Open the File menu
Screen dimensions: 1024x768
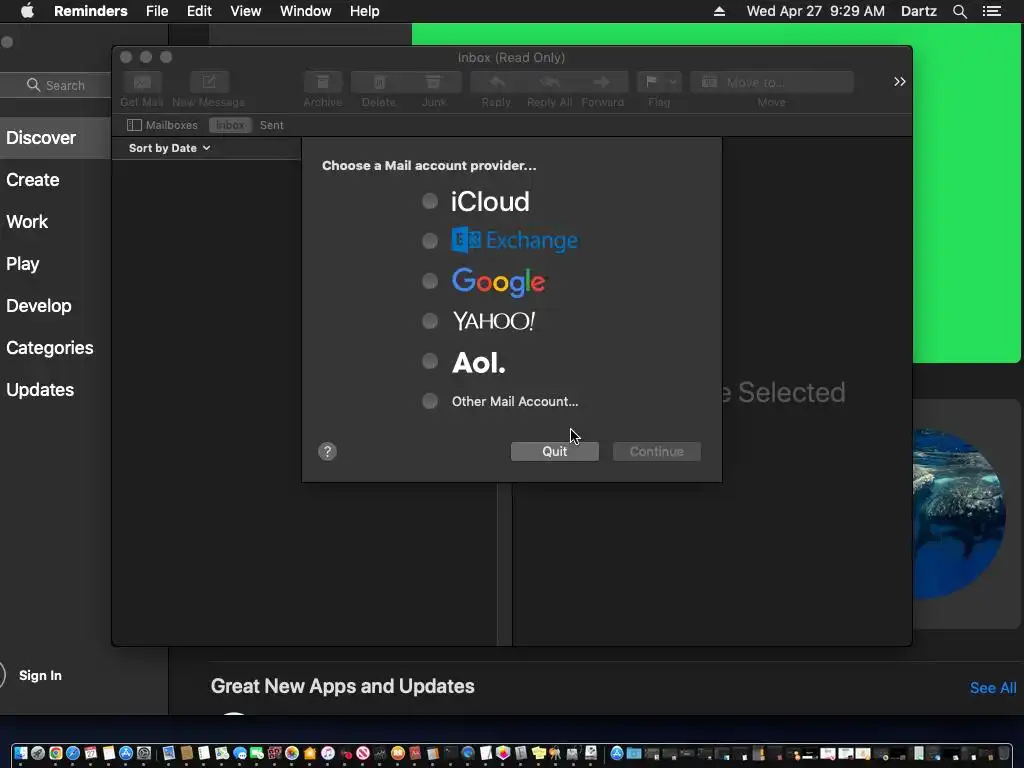(157, 11)
